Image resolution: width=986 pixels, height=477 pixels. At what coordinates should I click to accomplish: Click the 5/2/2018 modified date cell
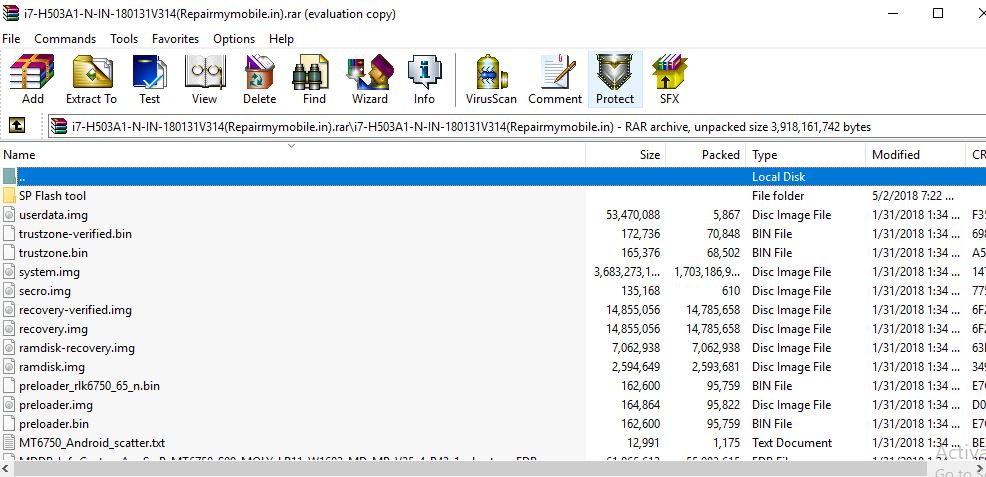pyautogui.click(x=913, y=196)
